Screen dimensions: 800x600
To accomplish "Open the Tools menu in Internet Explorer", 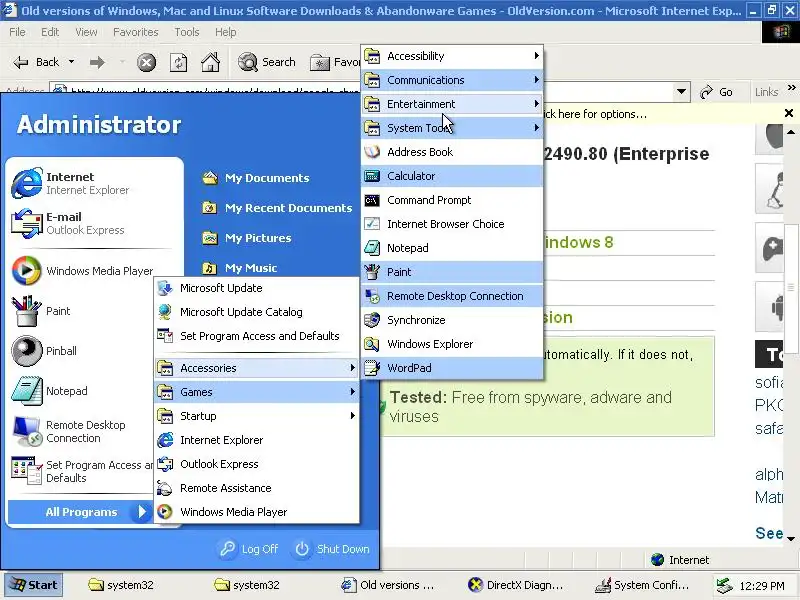I will point(187,32).
